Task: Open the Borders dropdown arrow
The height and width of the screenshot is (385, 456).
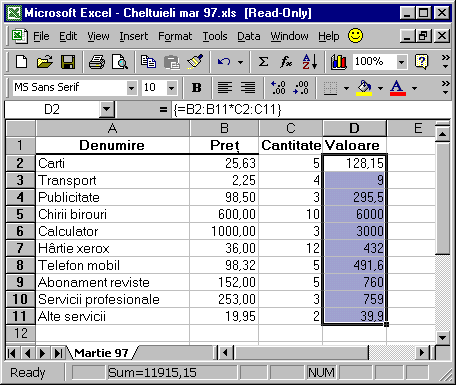Action: (346, 88)
